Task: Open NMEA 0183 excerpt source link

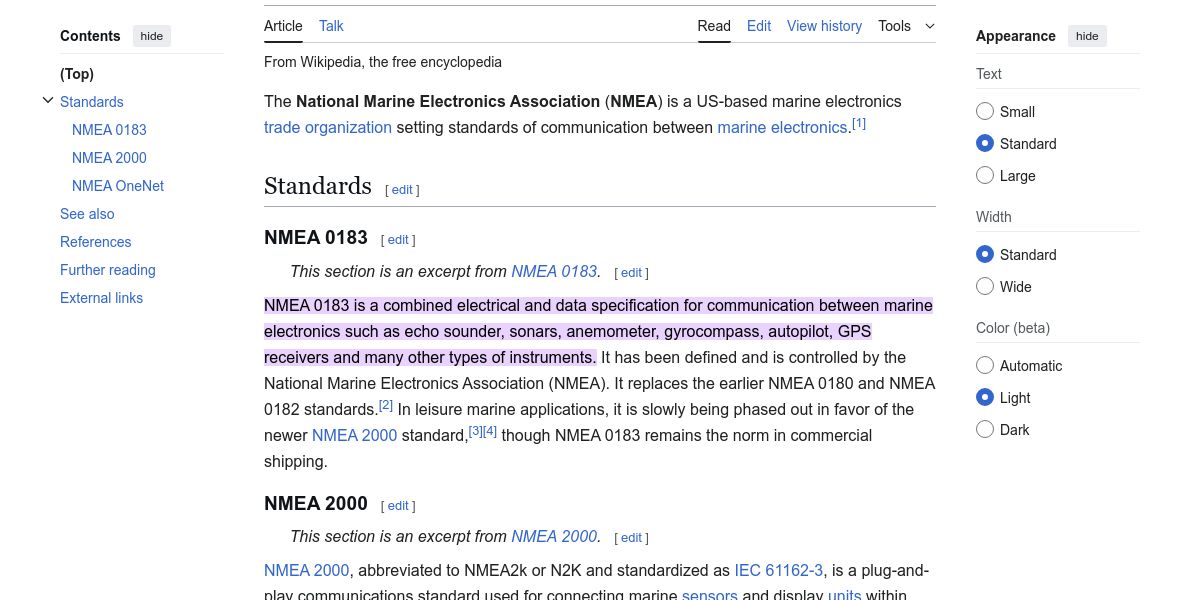Action: pyautogui.click(x=554, y=271)
